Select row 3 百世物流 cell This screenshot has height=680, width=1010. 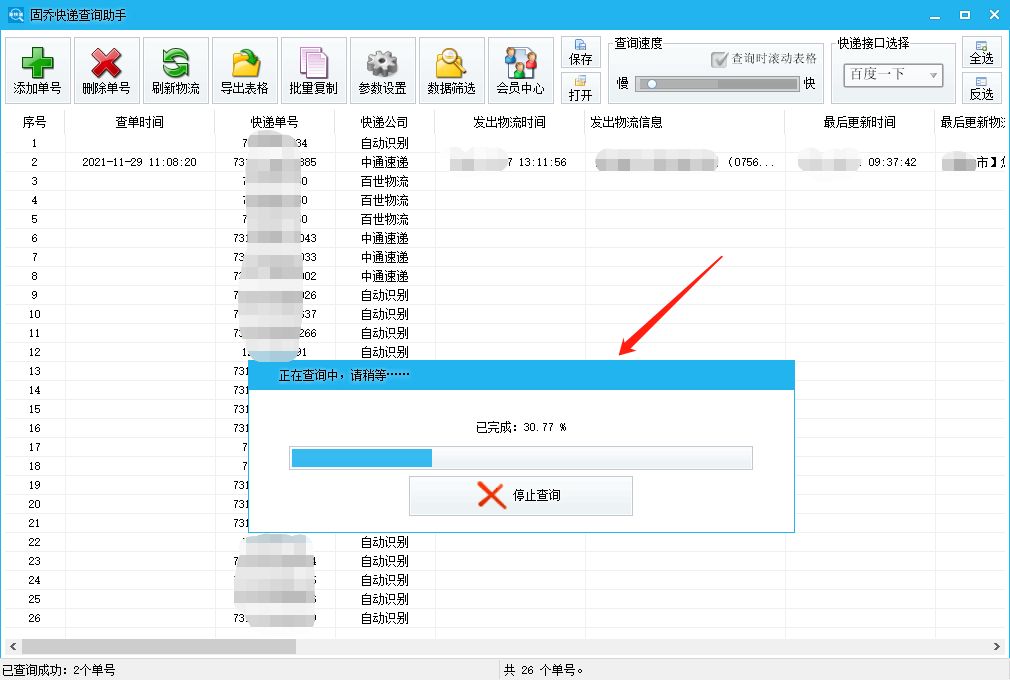385,181
